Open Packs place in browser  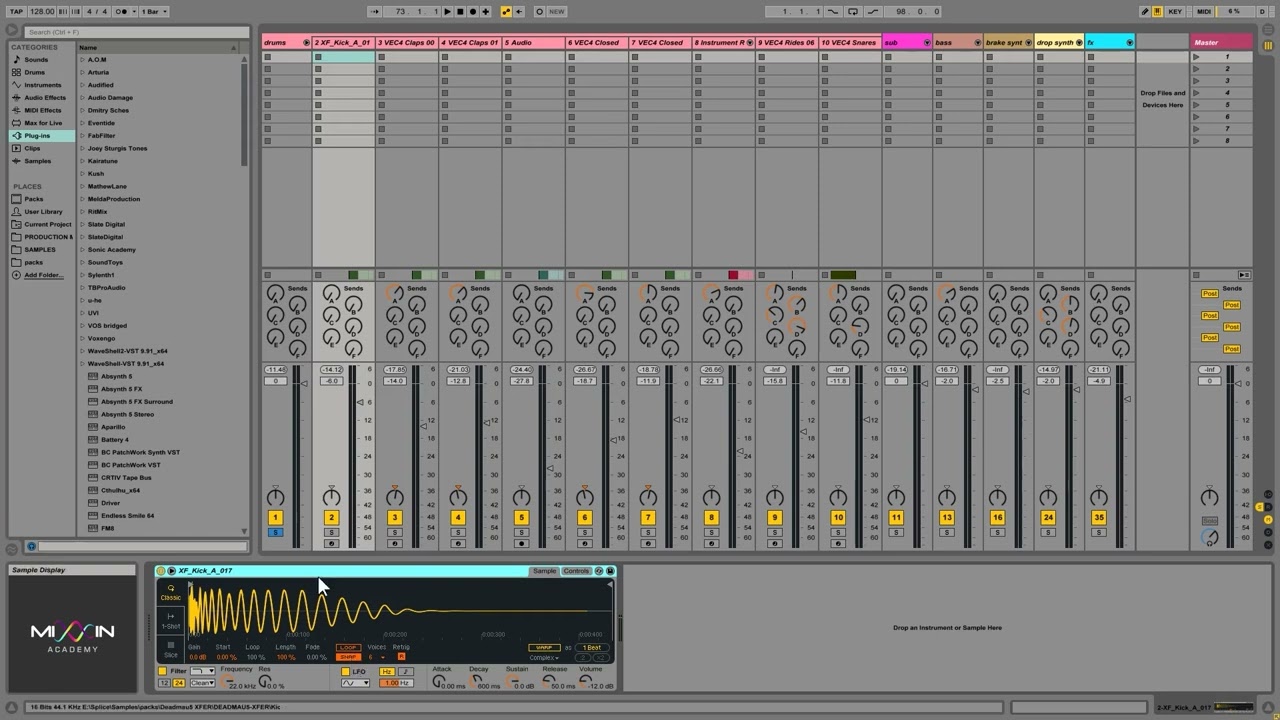(x=34, y=199)
